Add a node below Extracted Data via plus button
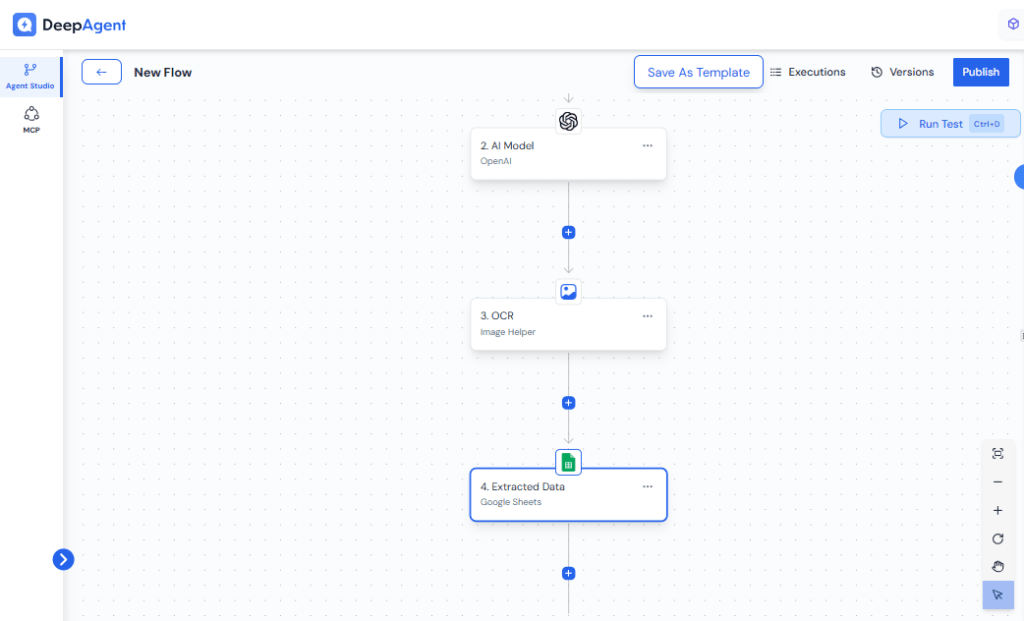Image resolution: width=1024 pixels, height=621 pixels. 568,573
